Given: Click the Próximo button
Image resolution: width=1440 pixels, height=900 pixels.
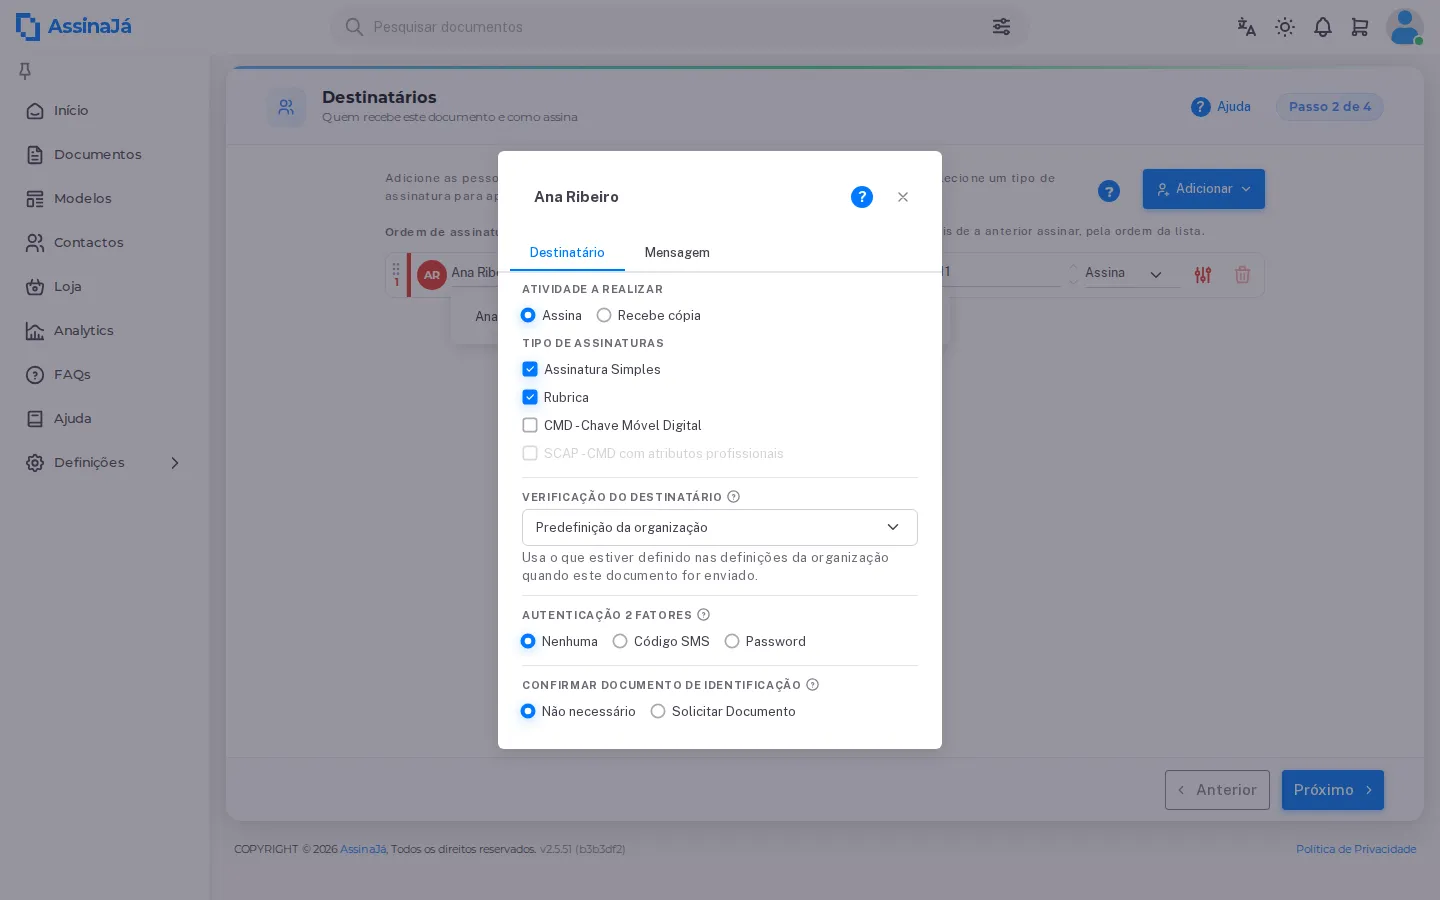Looking at the screenshot, I should click(x=1333, y=790).
